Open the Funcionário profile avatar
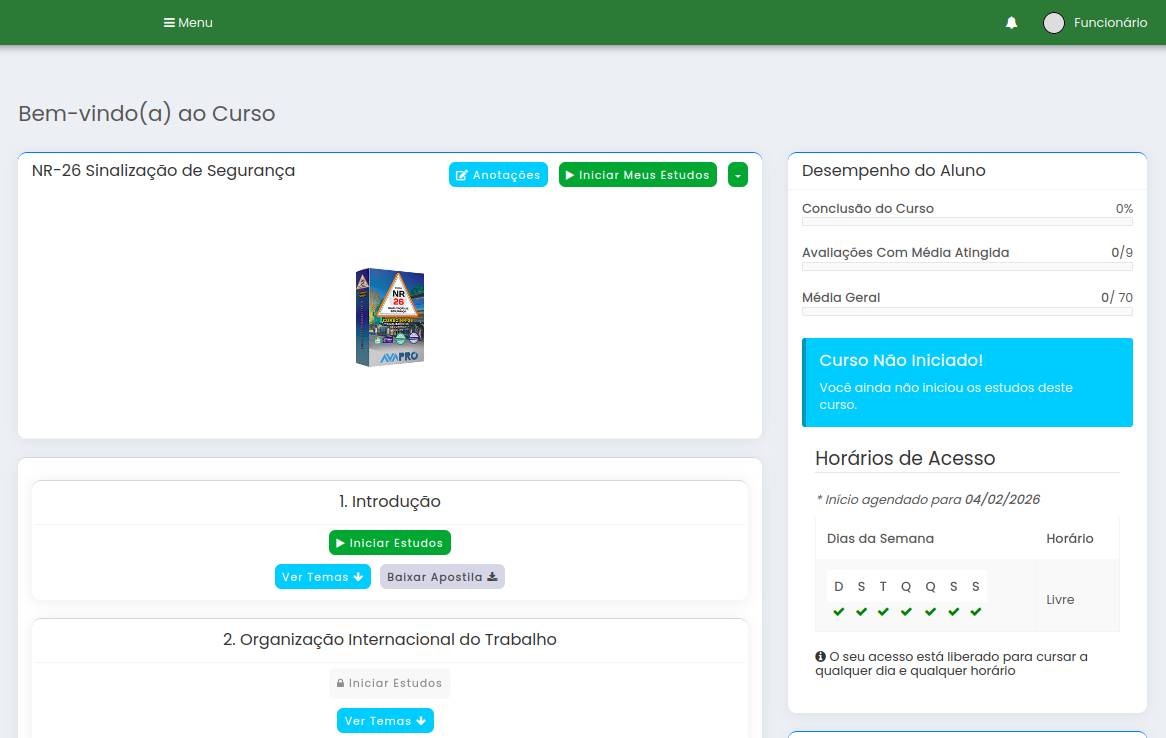This screenshot has height=738, width=1166. (1056, 22)
